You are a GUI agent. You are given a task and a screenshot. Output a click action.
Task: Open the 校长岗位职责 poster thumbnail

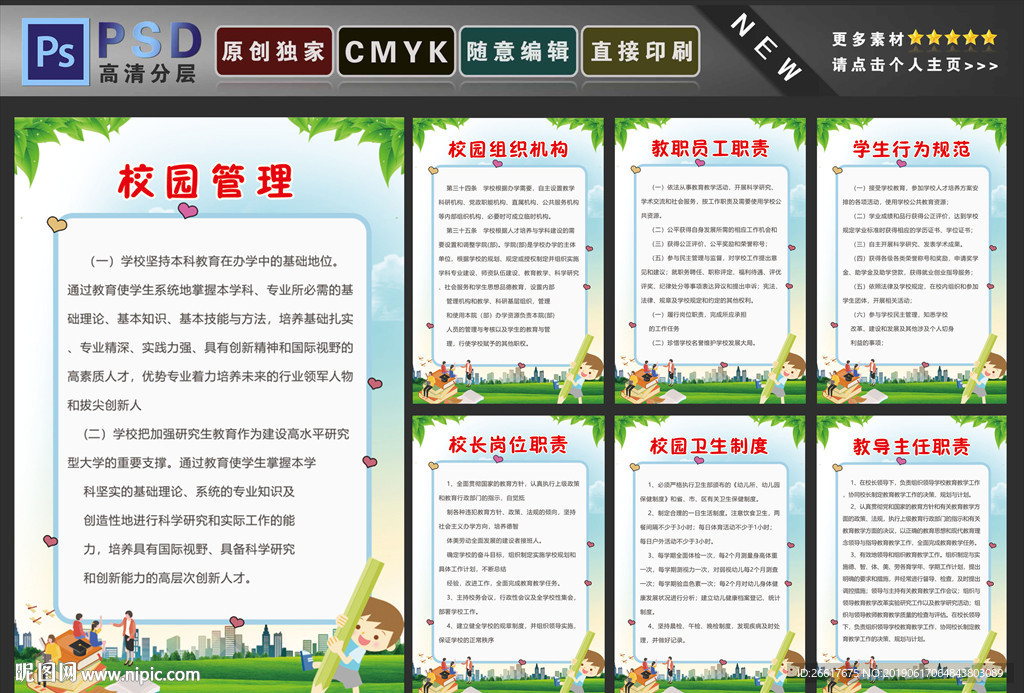(x=508, y=554)
